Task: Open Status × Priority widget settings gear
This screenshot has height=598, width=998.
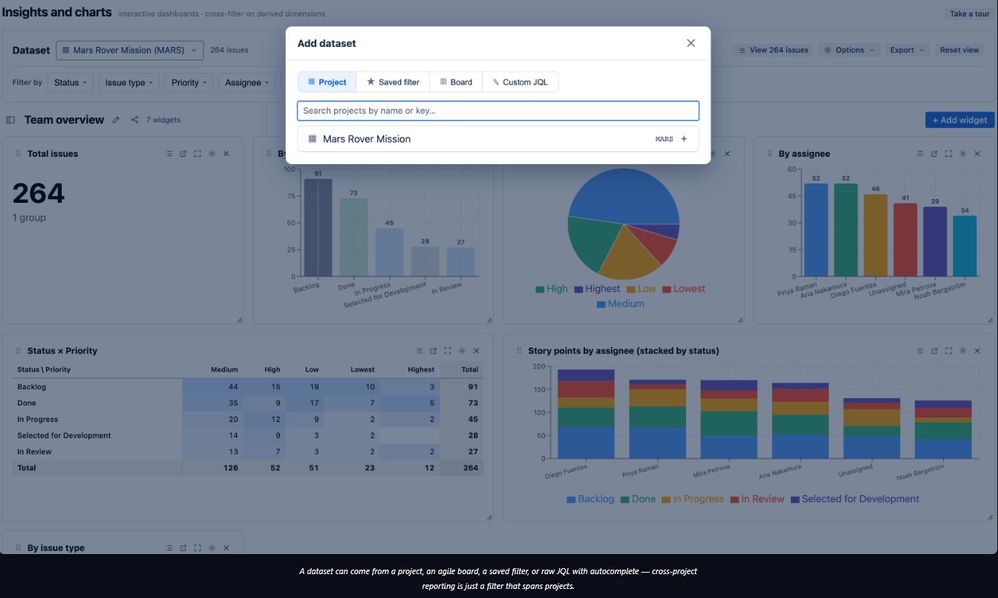Action: coord(462,351)
